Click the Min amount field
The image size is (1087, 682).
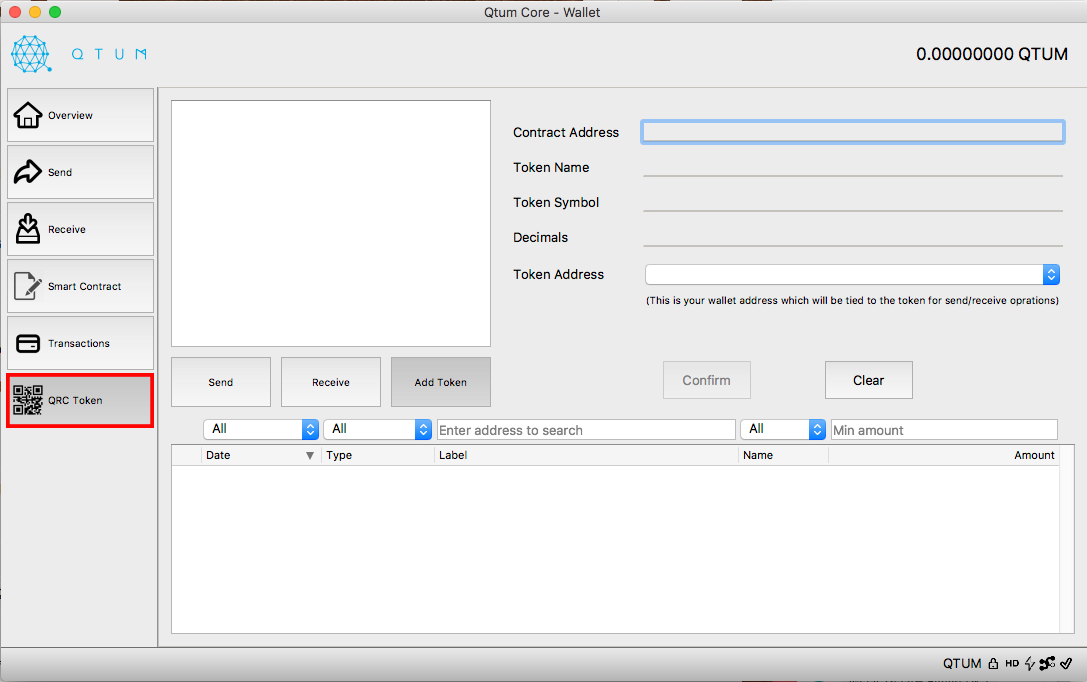944,430
